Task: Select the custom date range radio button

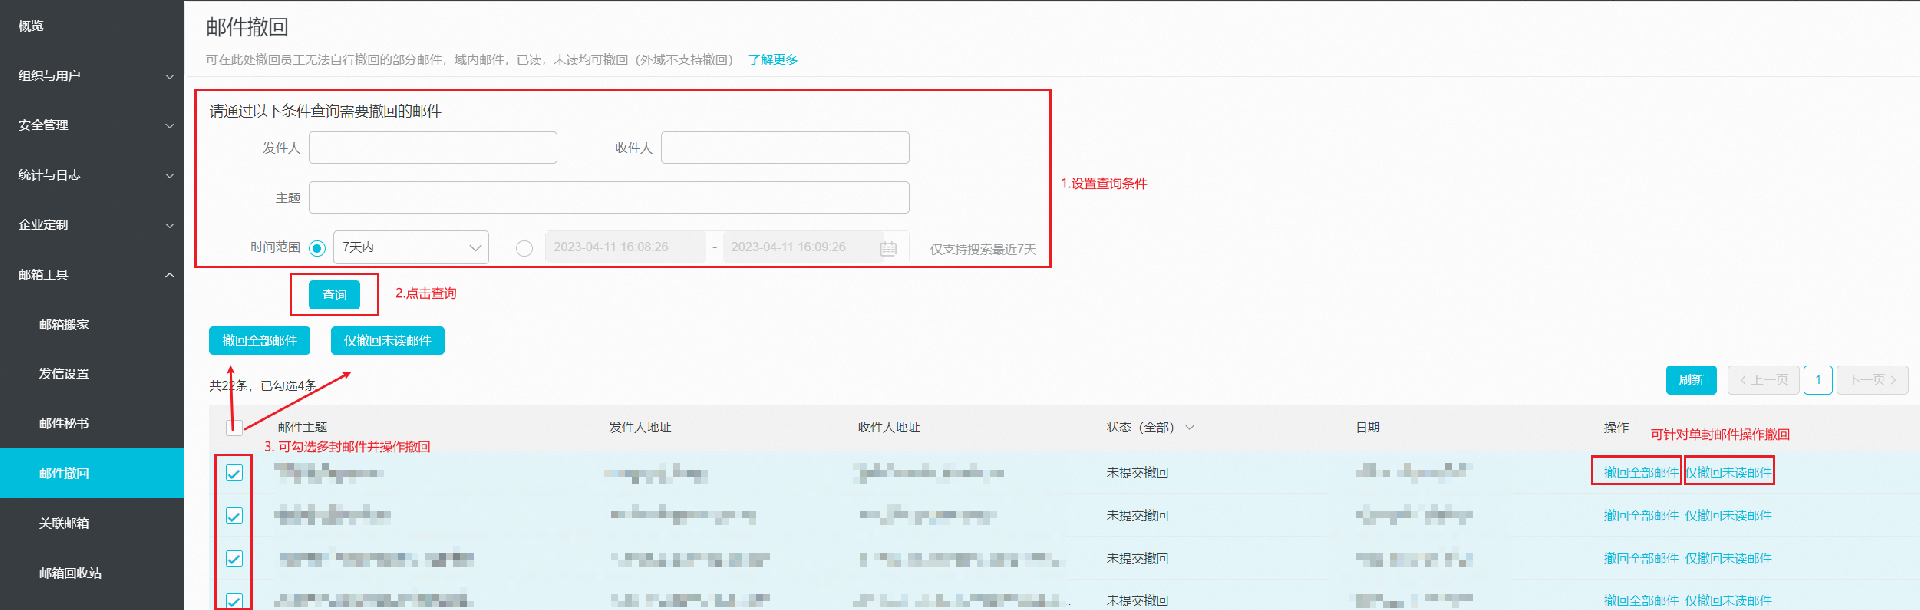Action: point(524,248)
